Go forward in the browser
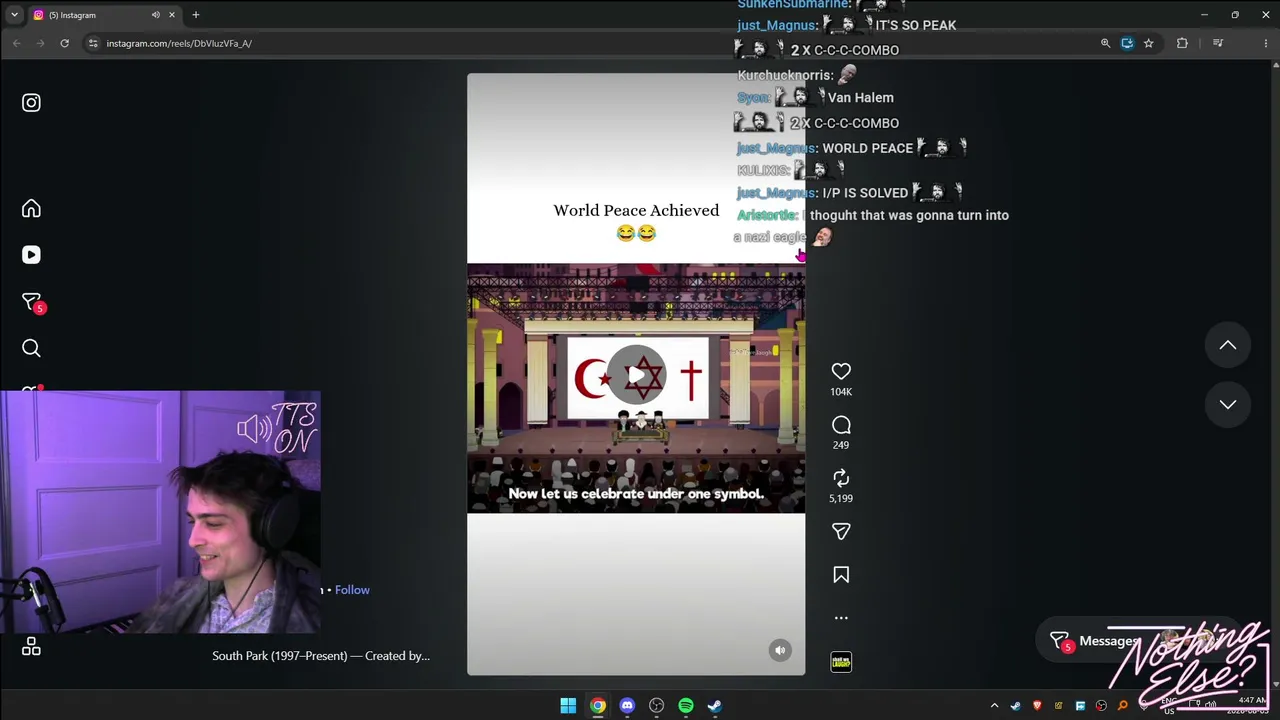 pos(40,43)
